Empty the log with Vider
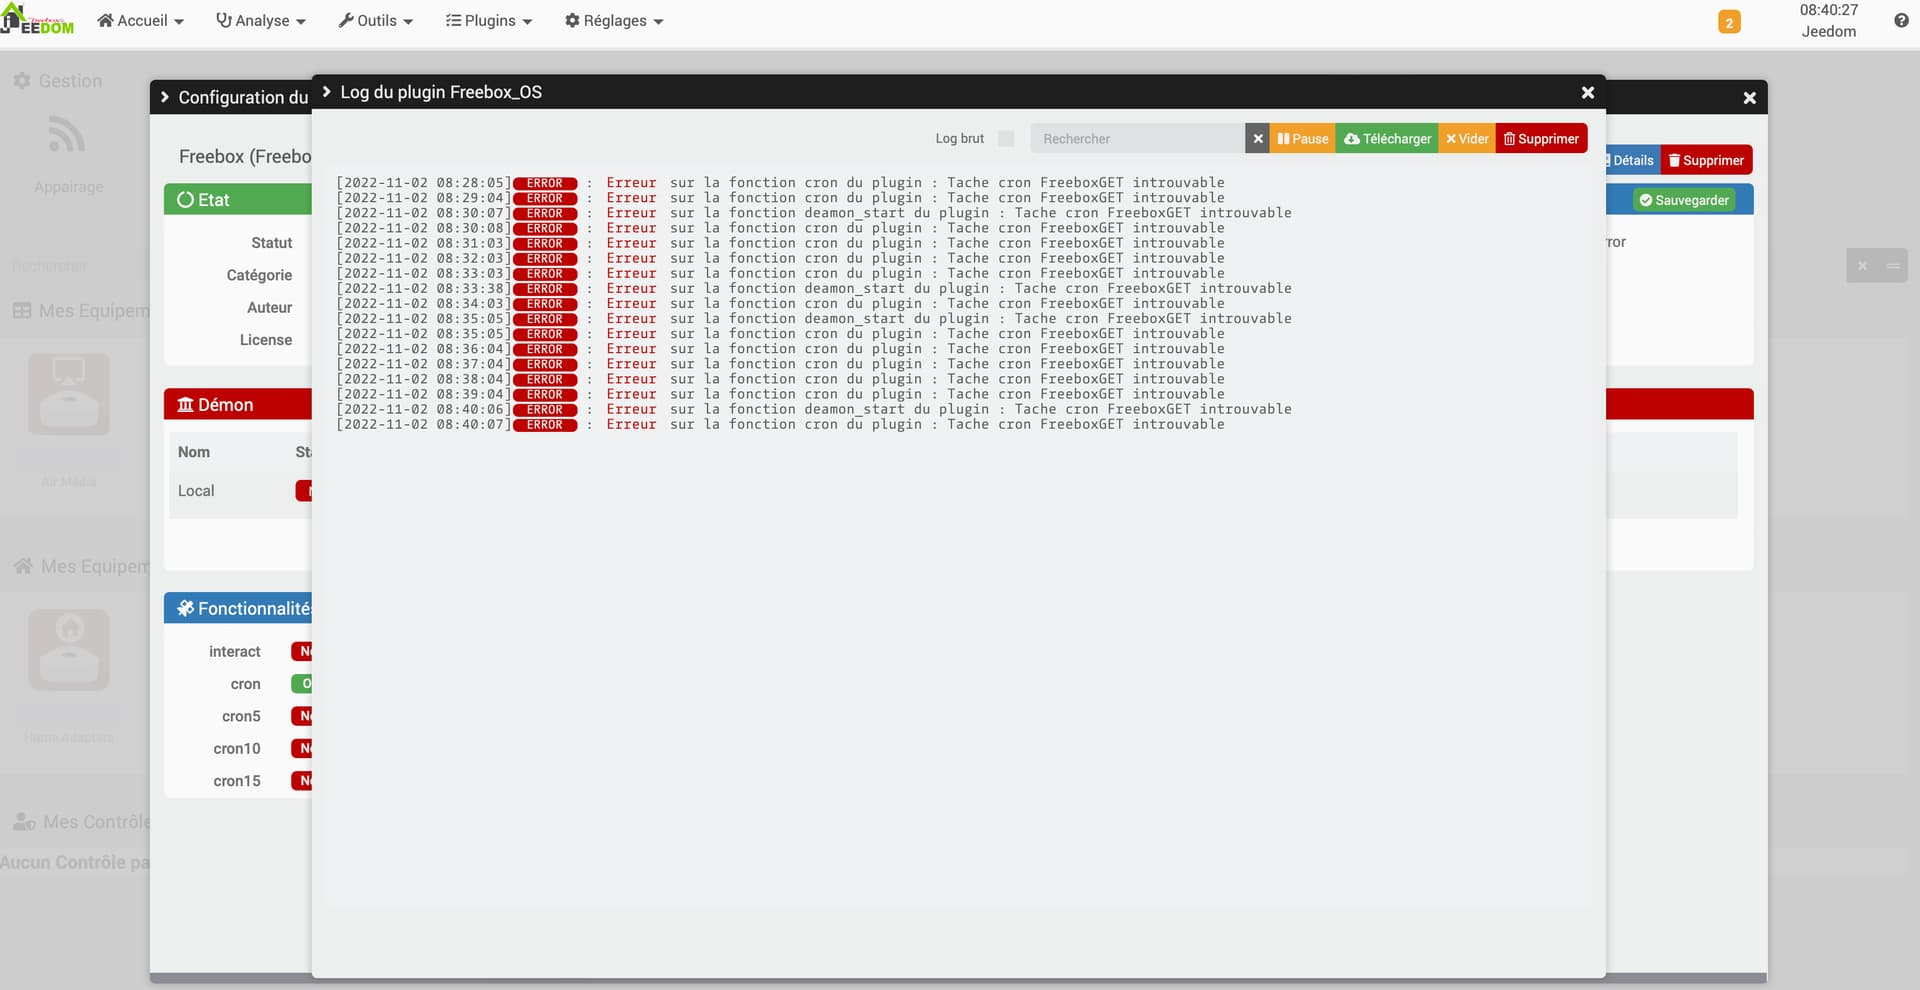Screen dimensions: 1920x990 [1467, 139]
